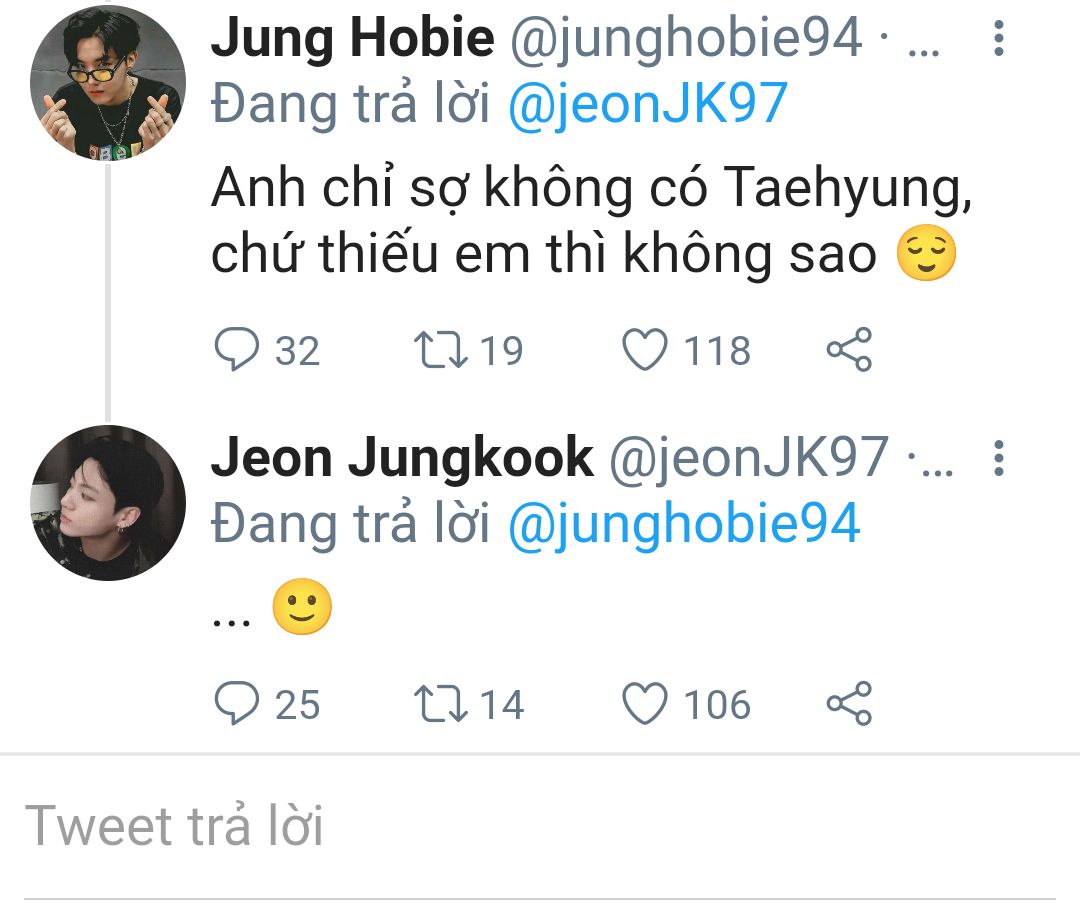Screen dimensions: 1080x907
Task: Reply to Jung Hobie's tweet
Action: 237,351
